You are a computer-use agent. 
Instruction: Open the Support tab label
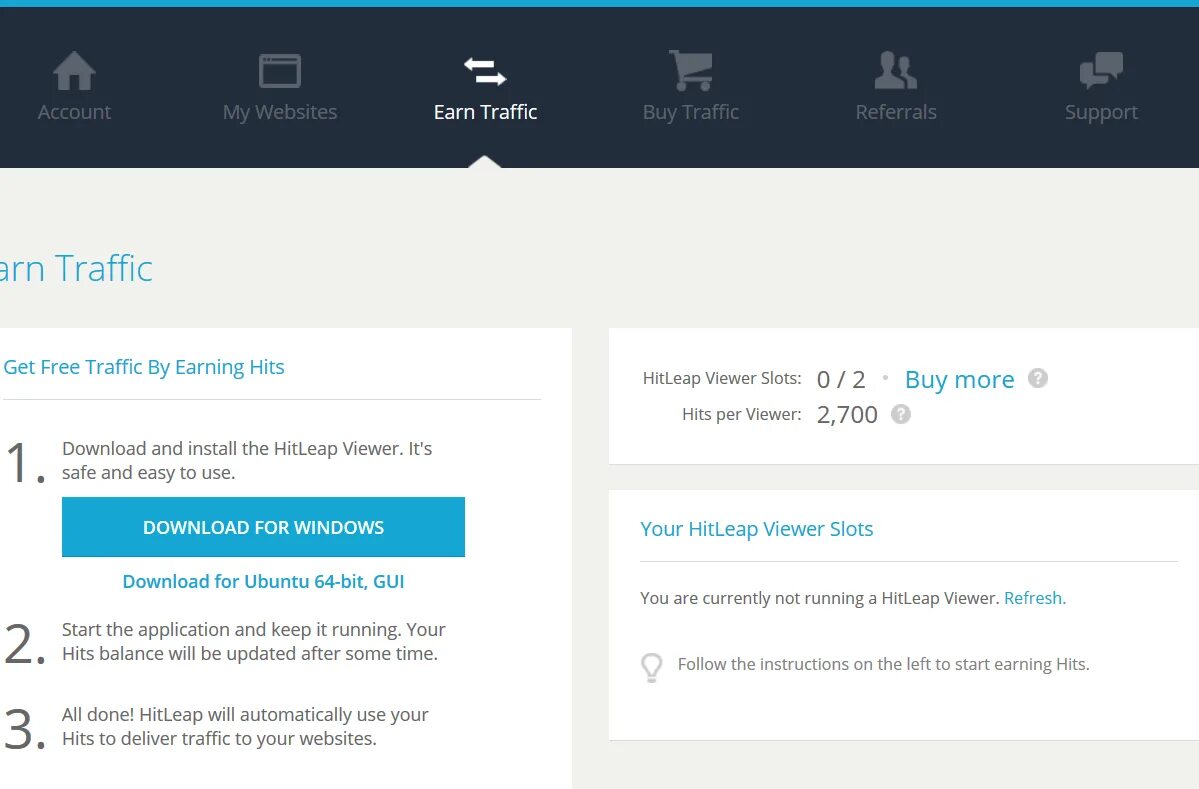click(x=1101, y=112)
